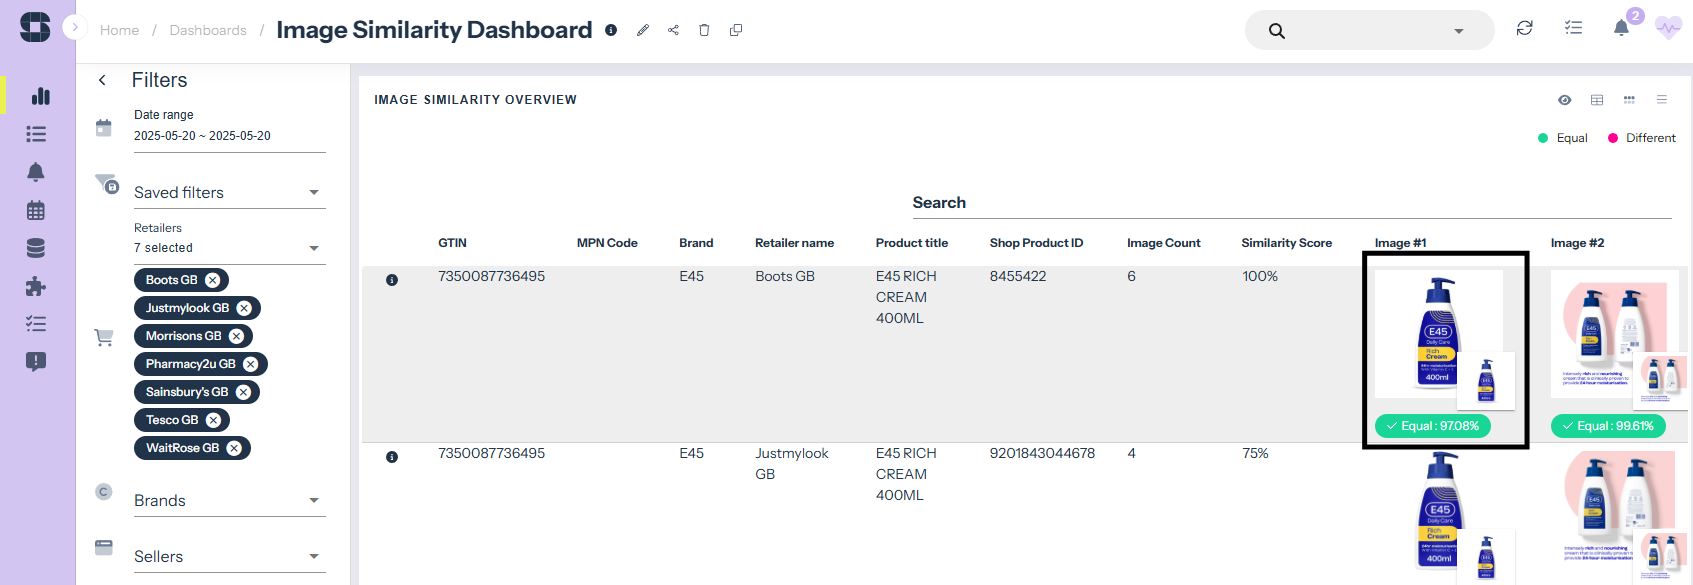The image size is (1693, 585).
Task: Sort by the Similarity Score column header
Action: tap(1286, 243)
